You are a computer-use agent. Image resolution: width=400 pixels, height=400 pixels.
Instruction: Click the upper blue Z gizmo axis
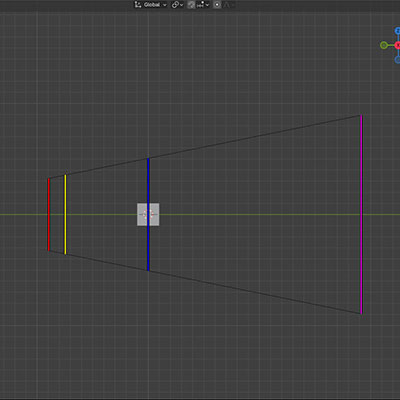[397, 31]
